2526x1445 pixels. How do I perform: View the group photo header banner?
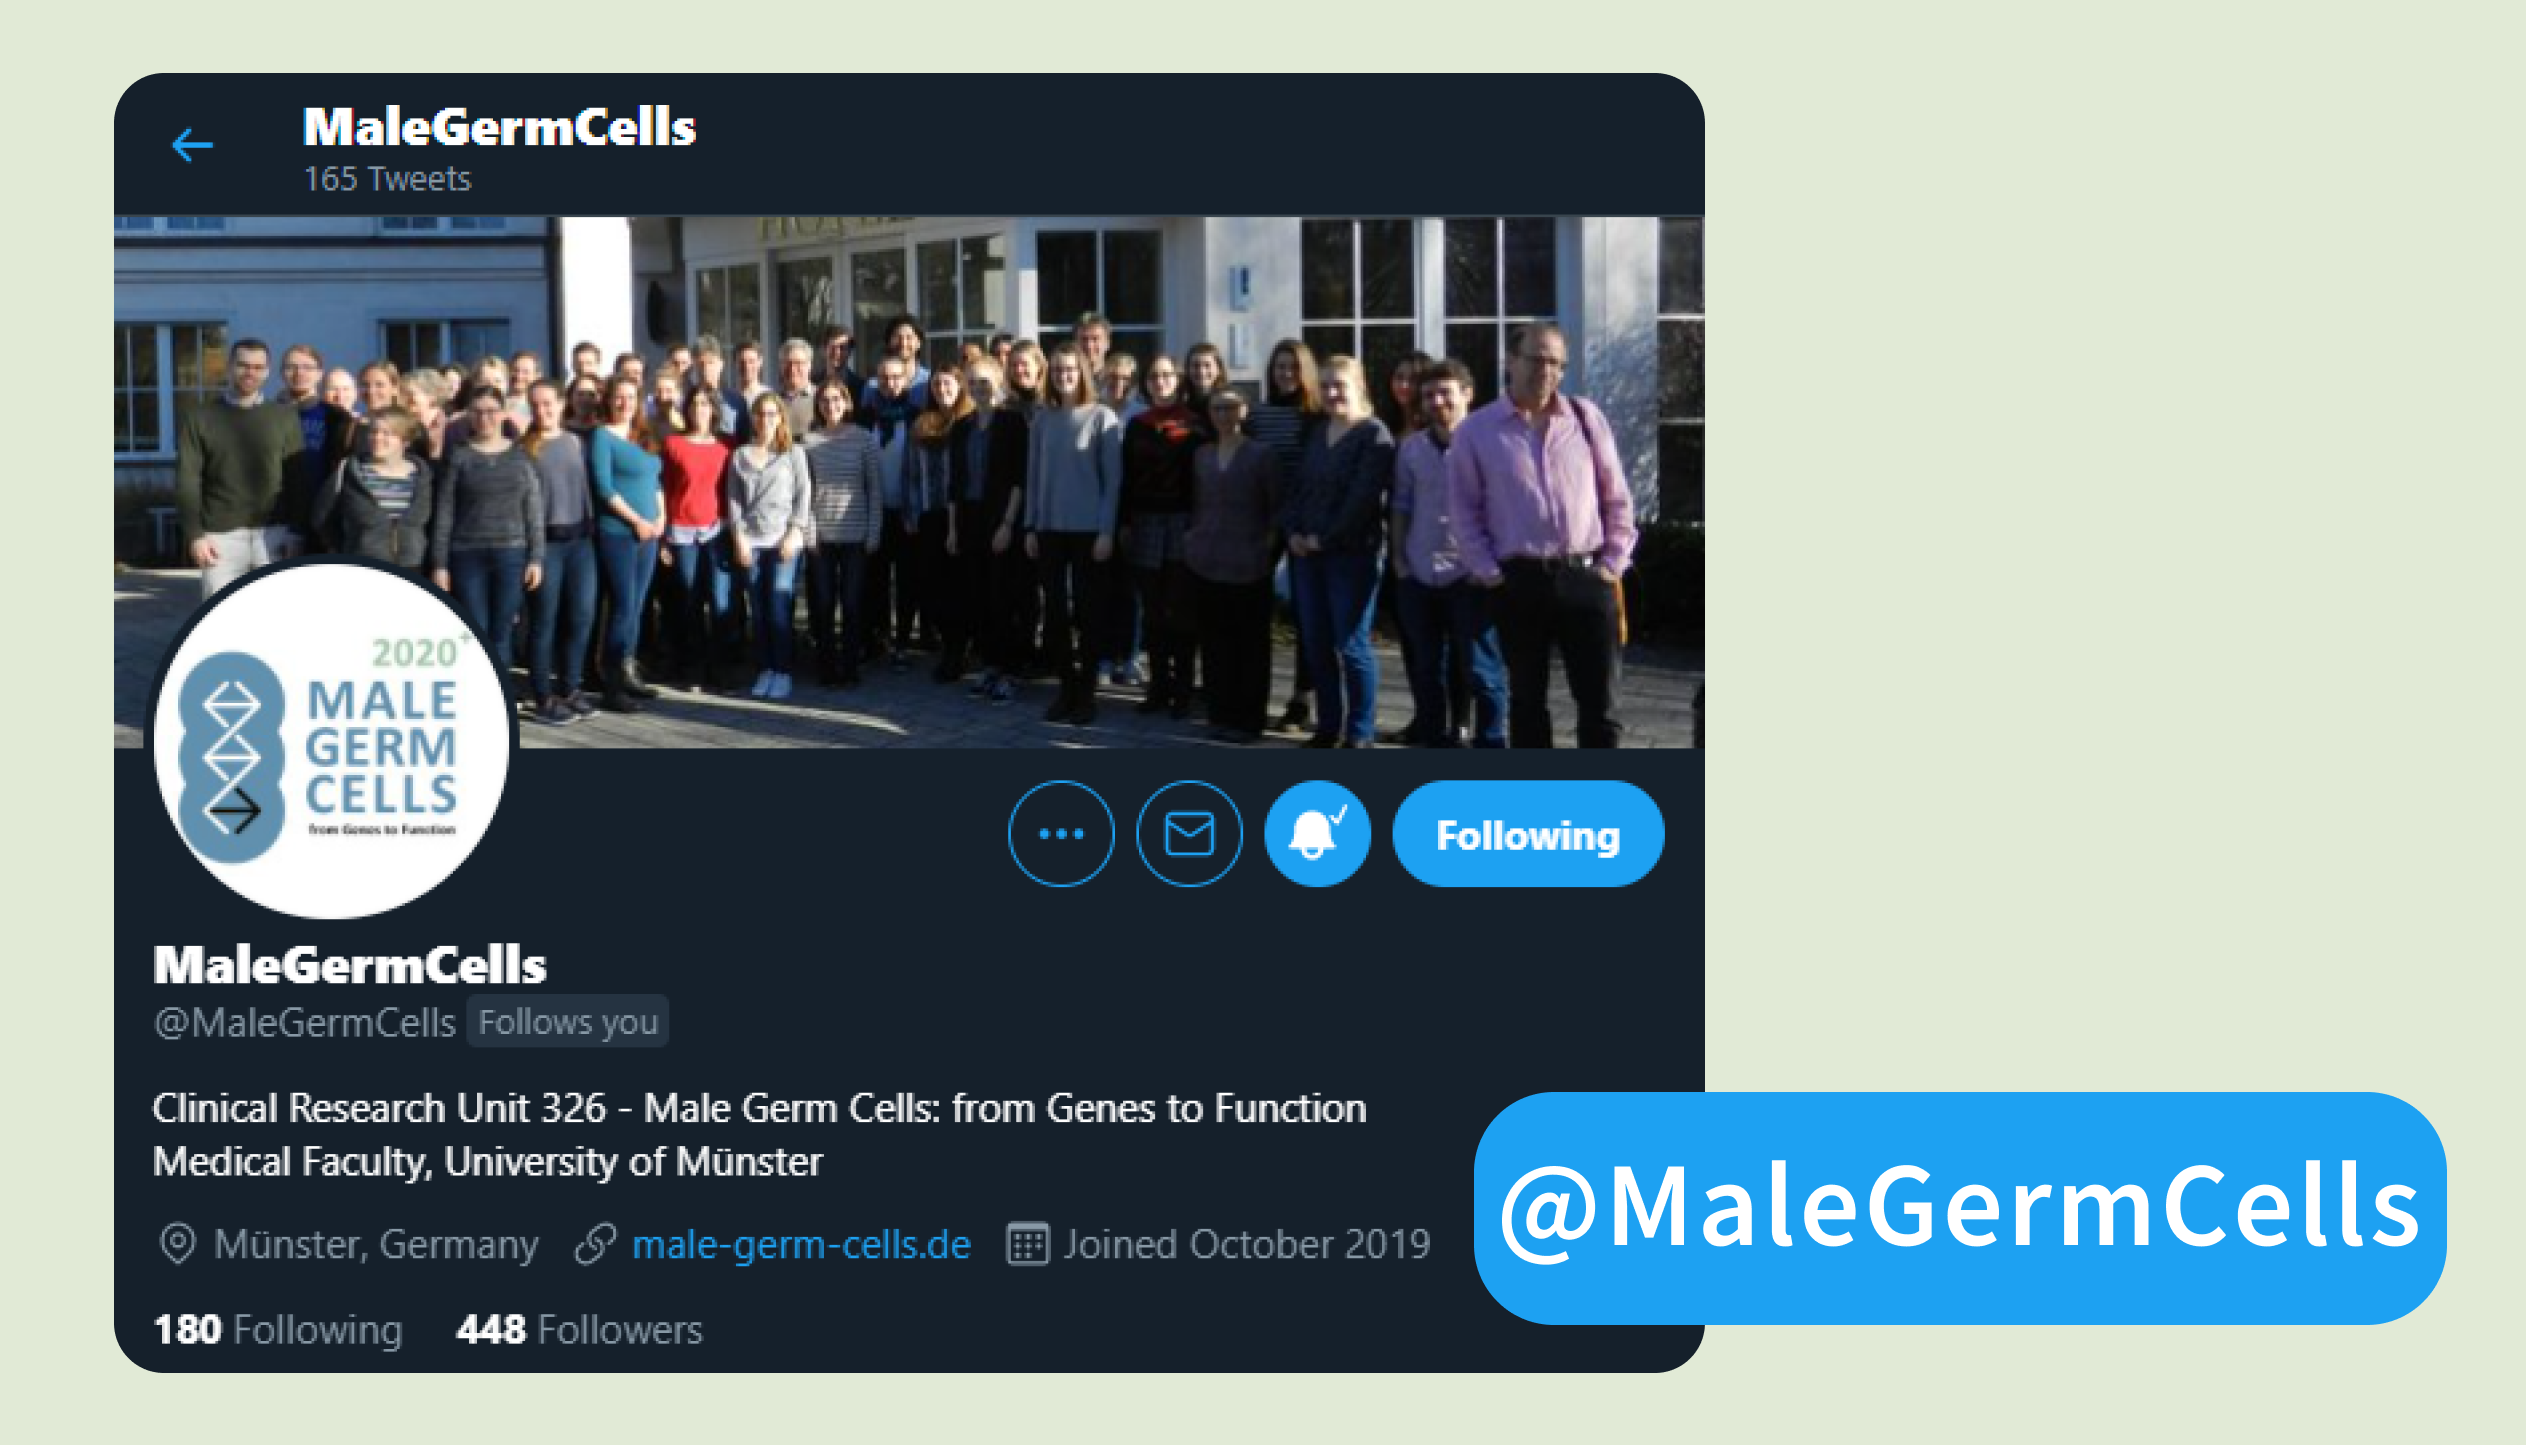909,482
